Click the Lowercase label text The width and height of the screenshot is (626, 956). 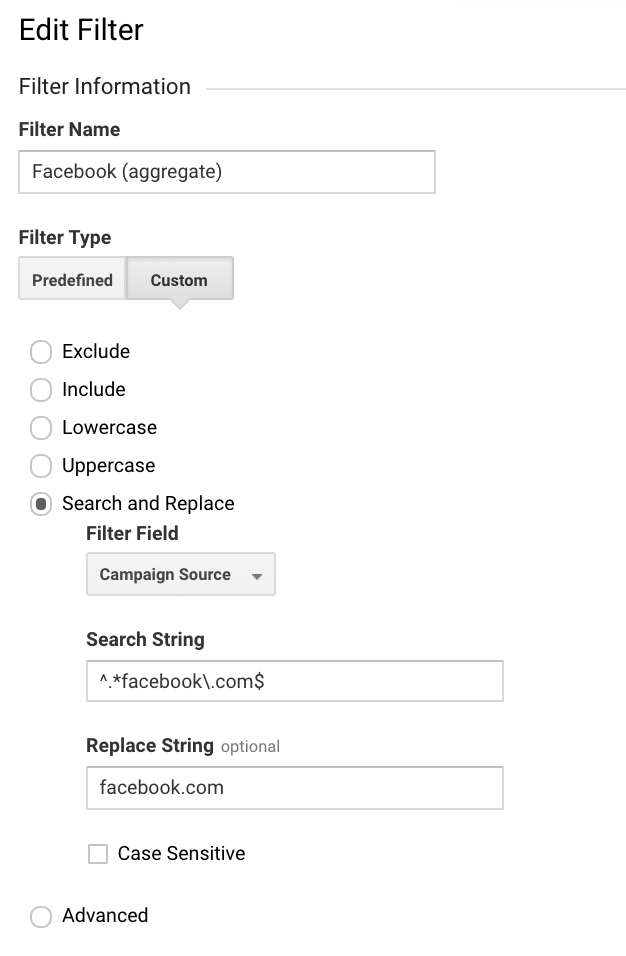point(109,428)
